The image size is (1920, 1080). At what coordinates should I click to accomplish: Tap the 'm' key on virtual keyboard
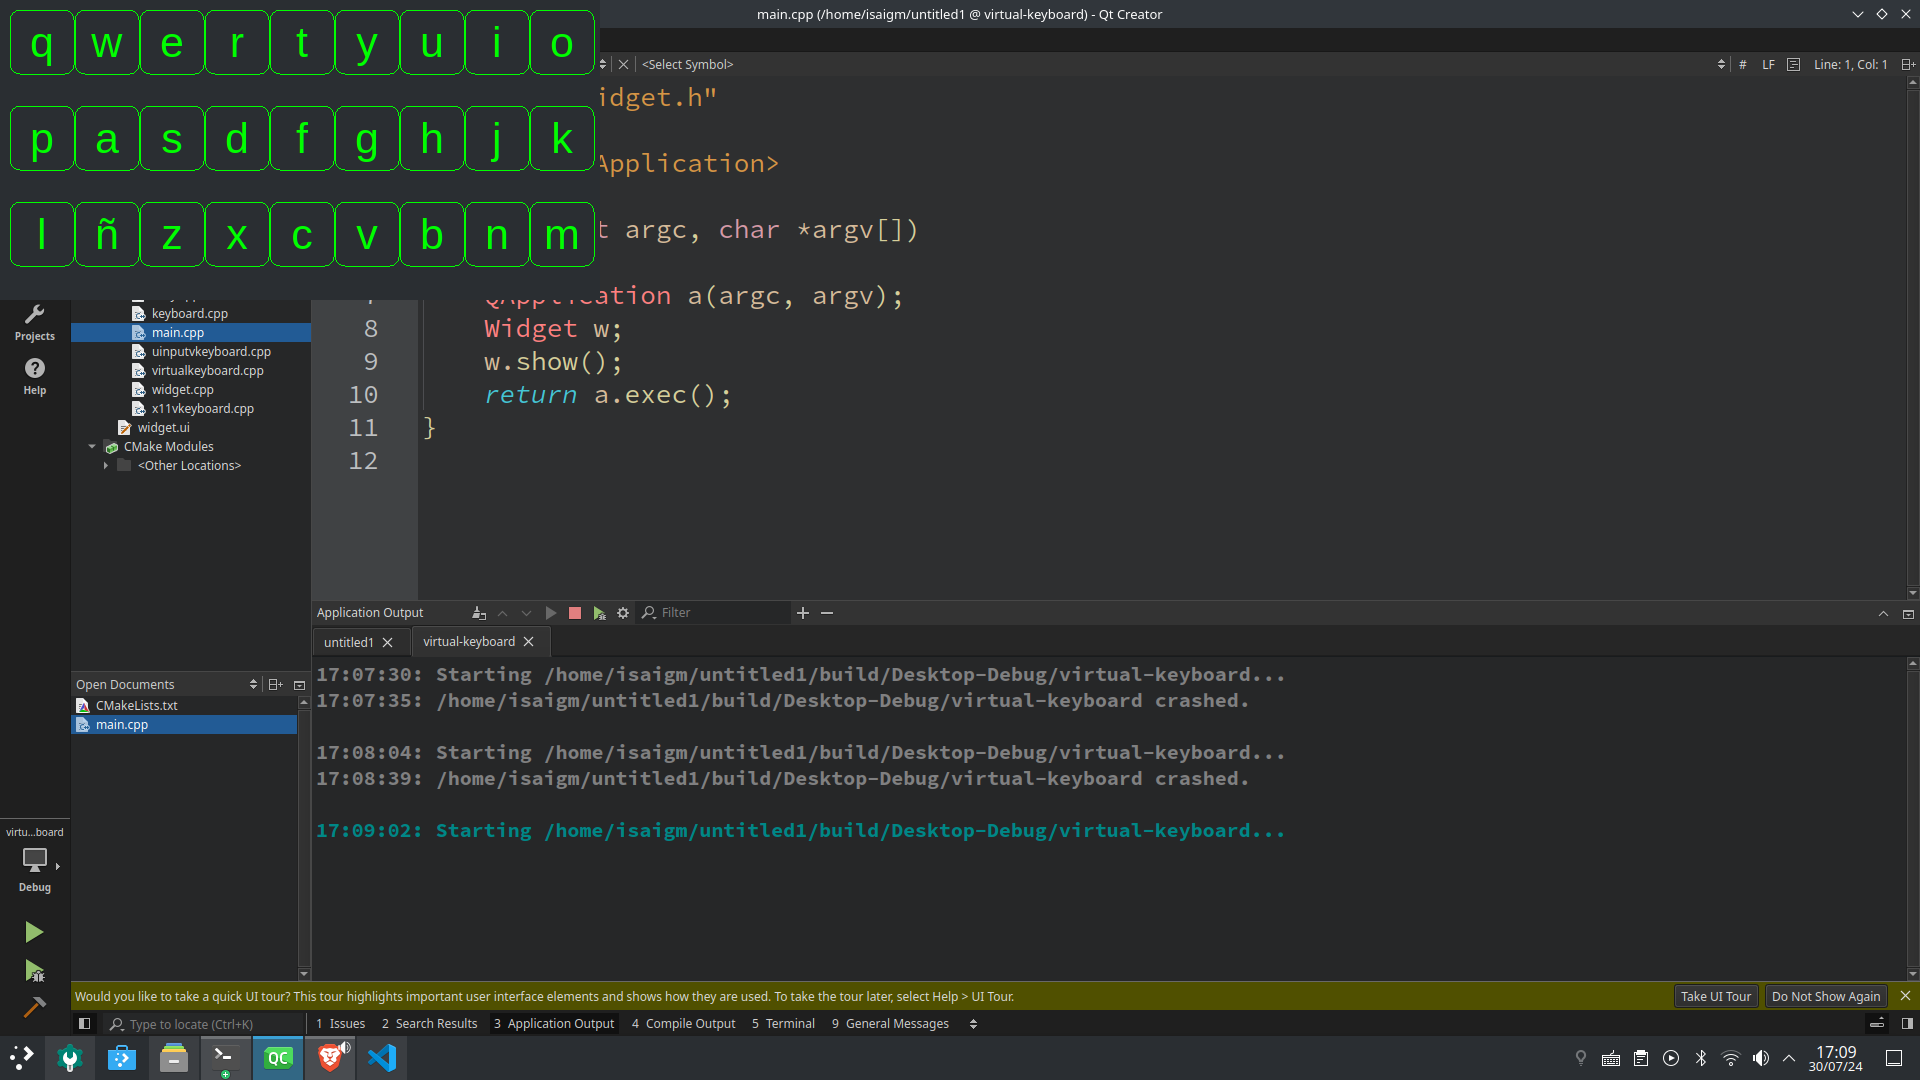(x=562, y=235)
